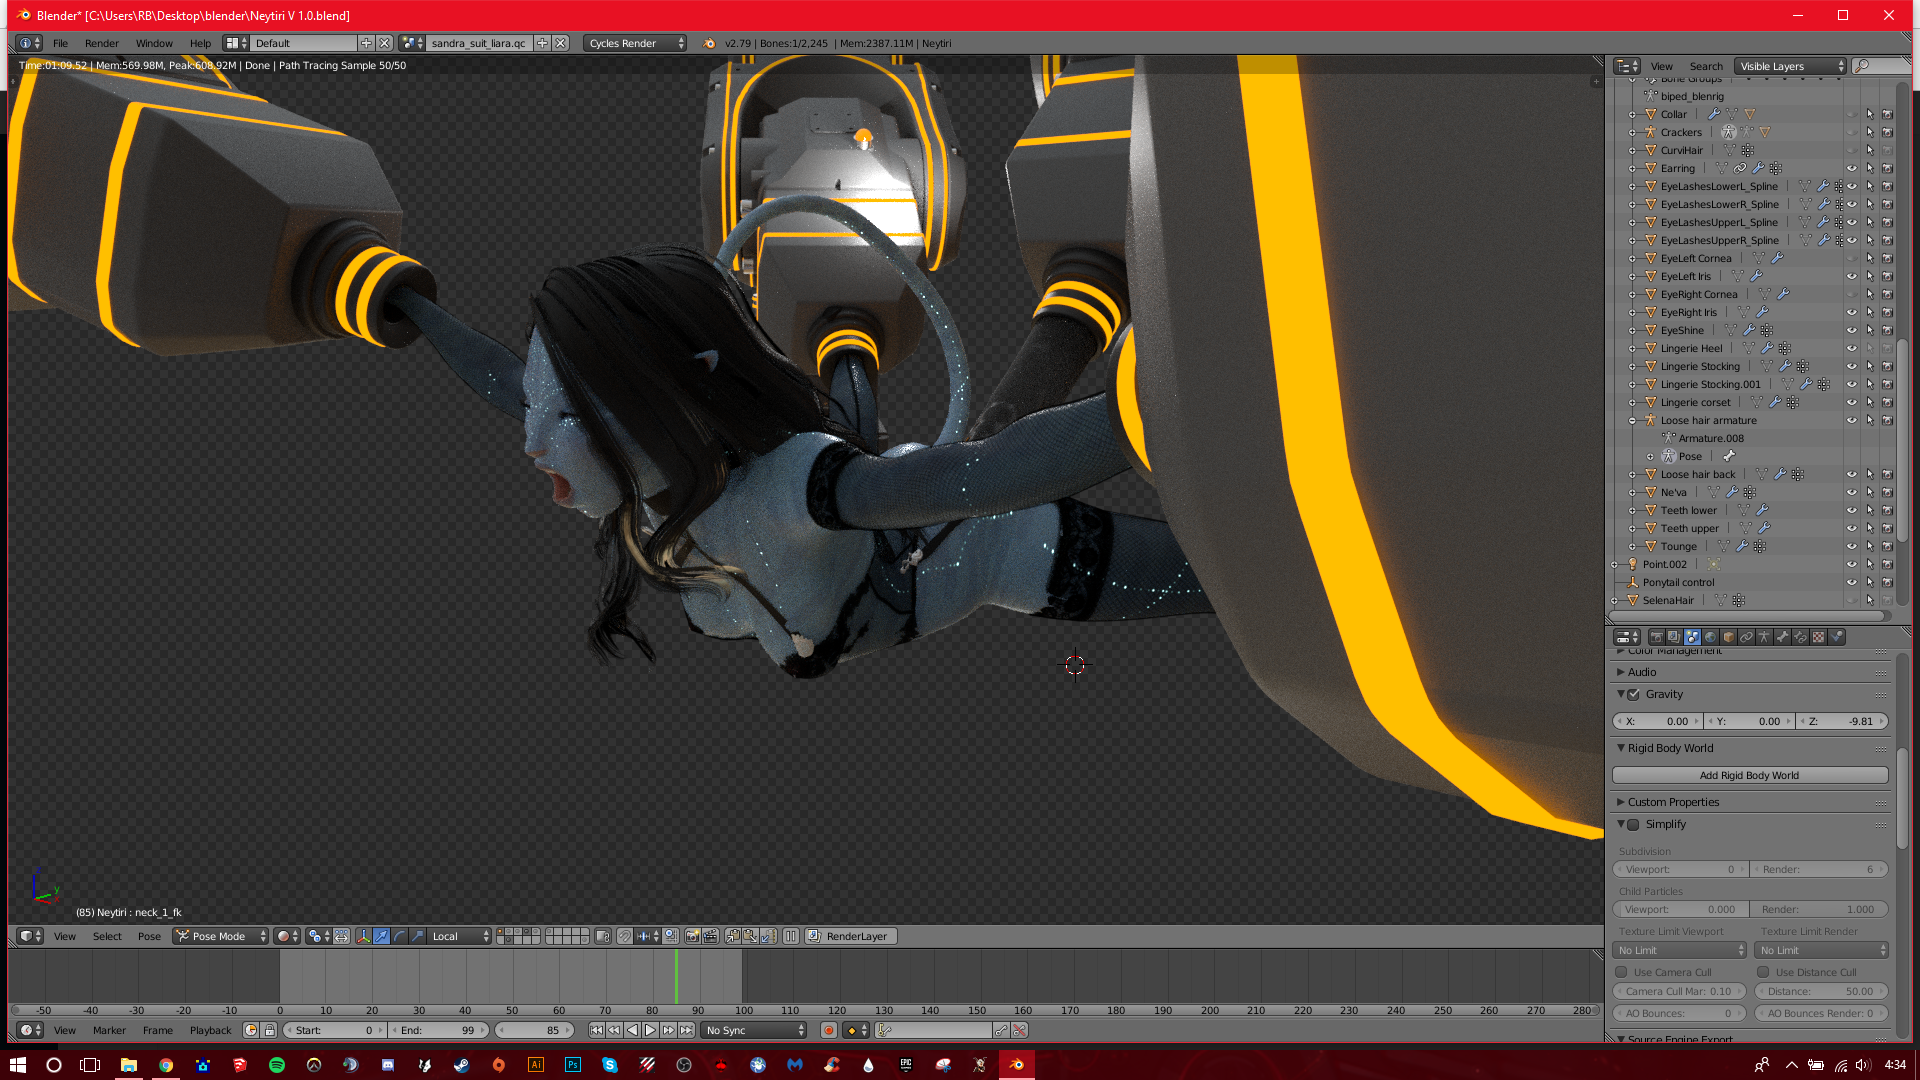Click the Earring constraint link icon
Image resolution: width=1920 pixels, height=1080 pixels.
tap(1740, 168)
